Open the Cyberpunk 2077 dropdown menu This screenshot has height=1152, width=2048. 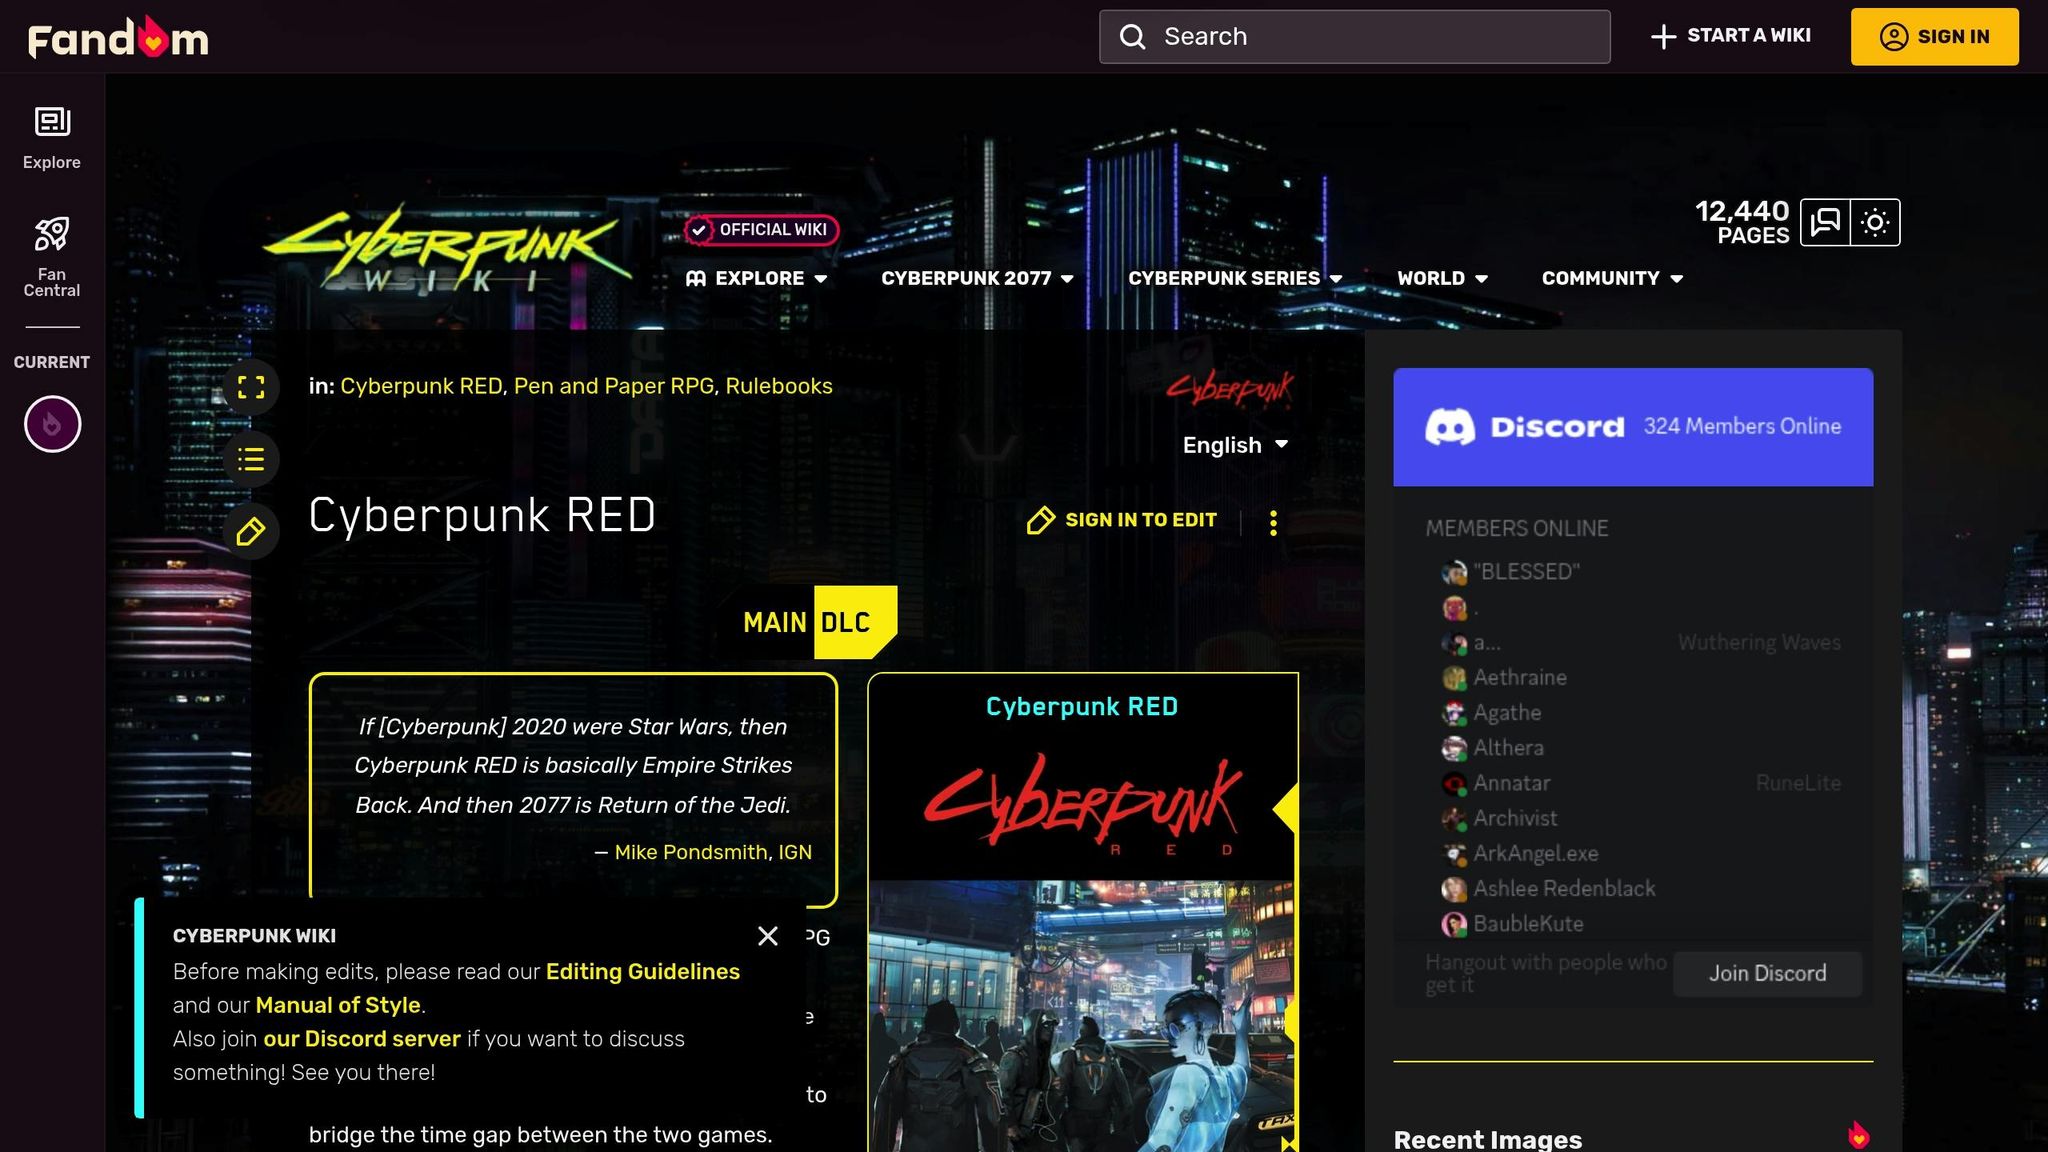point(977,278)
